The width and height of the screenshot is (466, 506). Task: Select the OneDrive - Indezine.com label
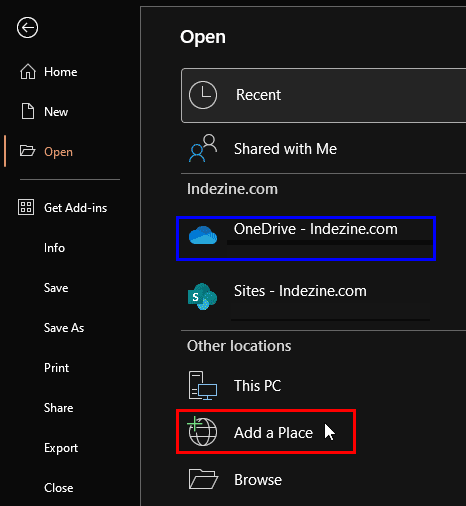tap(316, 229)
